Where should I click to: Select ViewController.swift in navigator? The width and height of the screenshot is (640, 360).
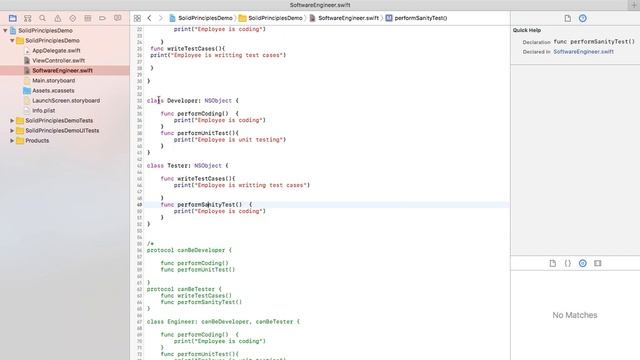point(58,60)
